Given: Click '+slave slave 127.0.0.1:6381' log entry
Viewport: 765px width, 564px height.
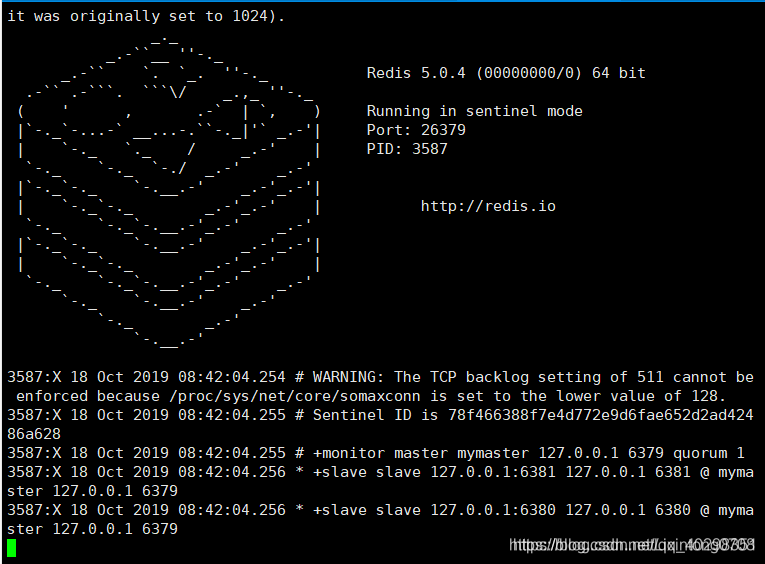Looking at the screenshot, I should (x=434, y=472).
